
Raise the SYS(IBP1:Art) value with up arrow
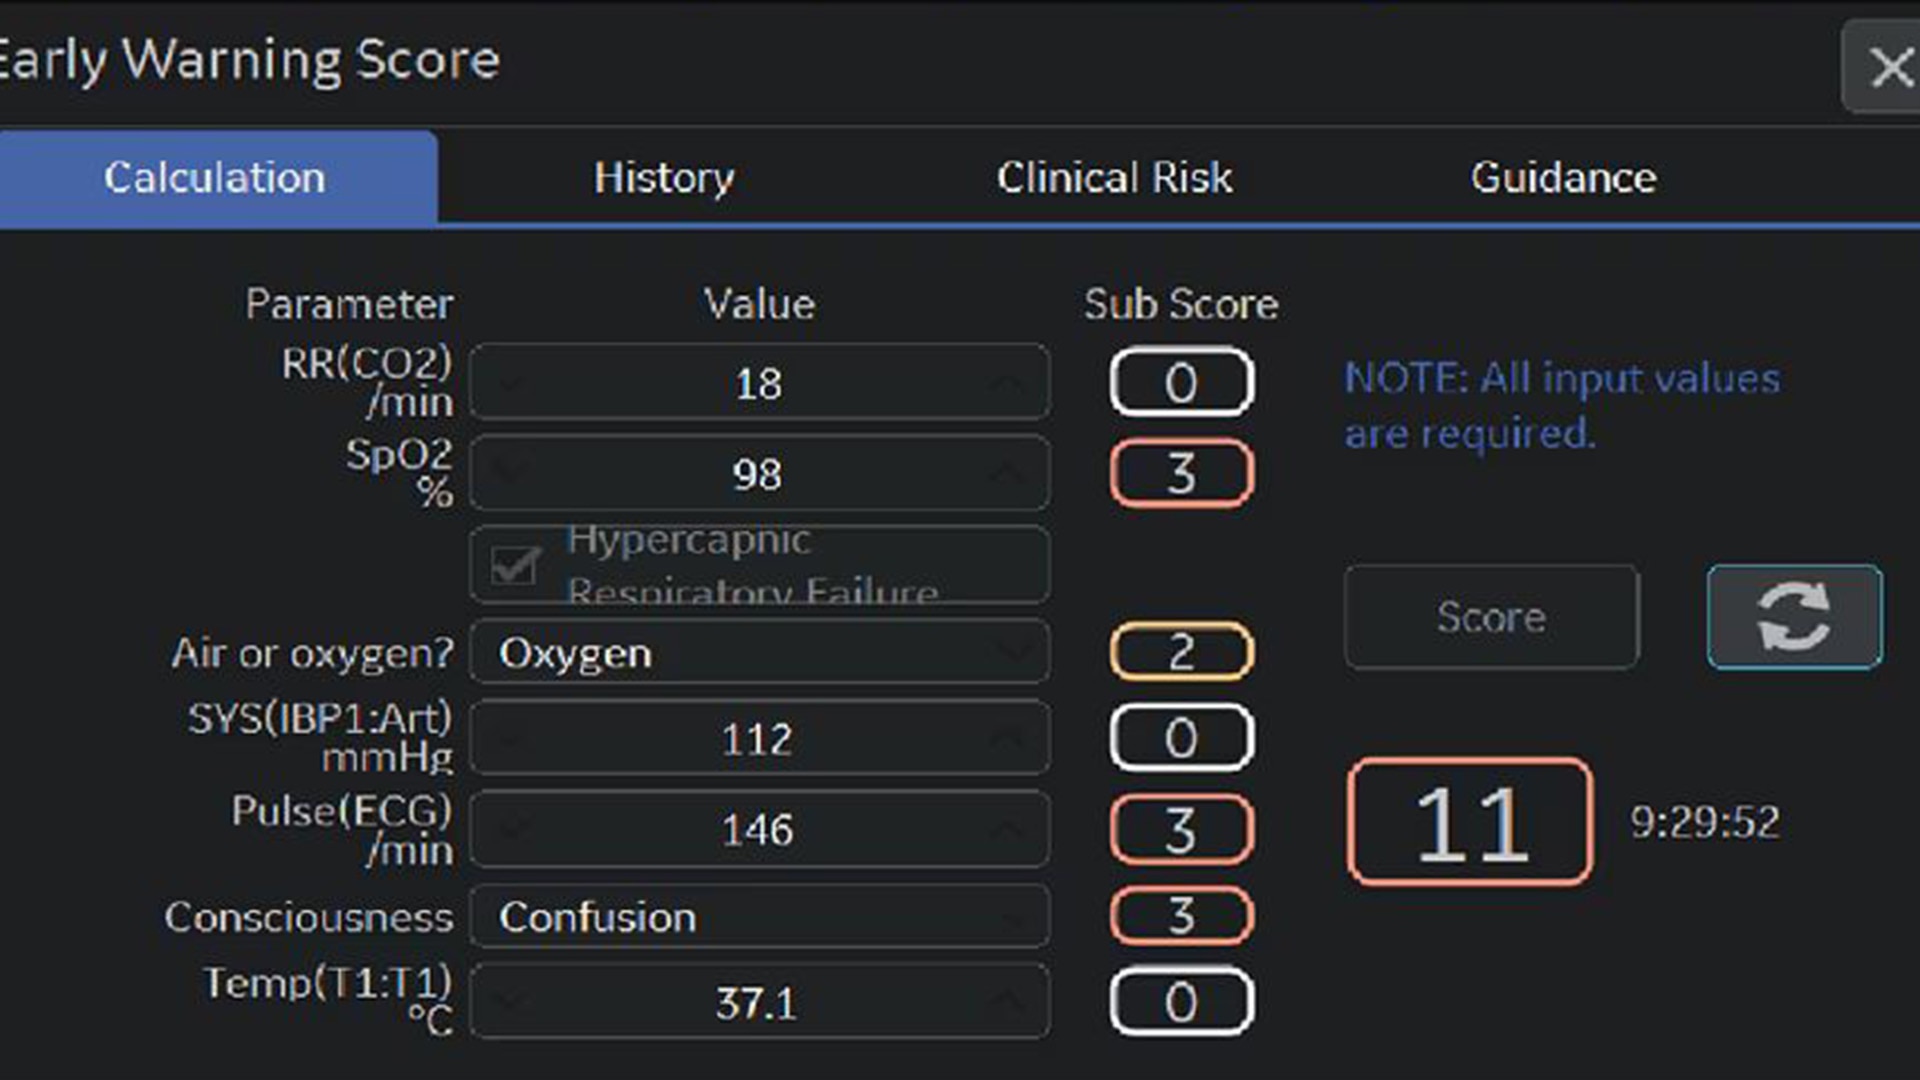click(1007, 739)
